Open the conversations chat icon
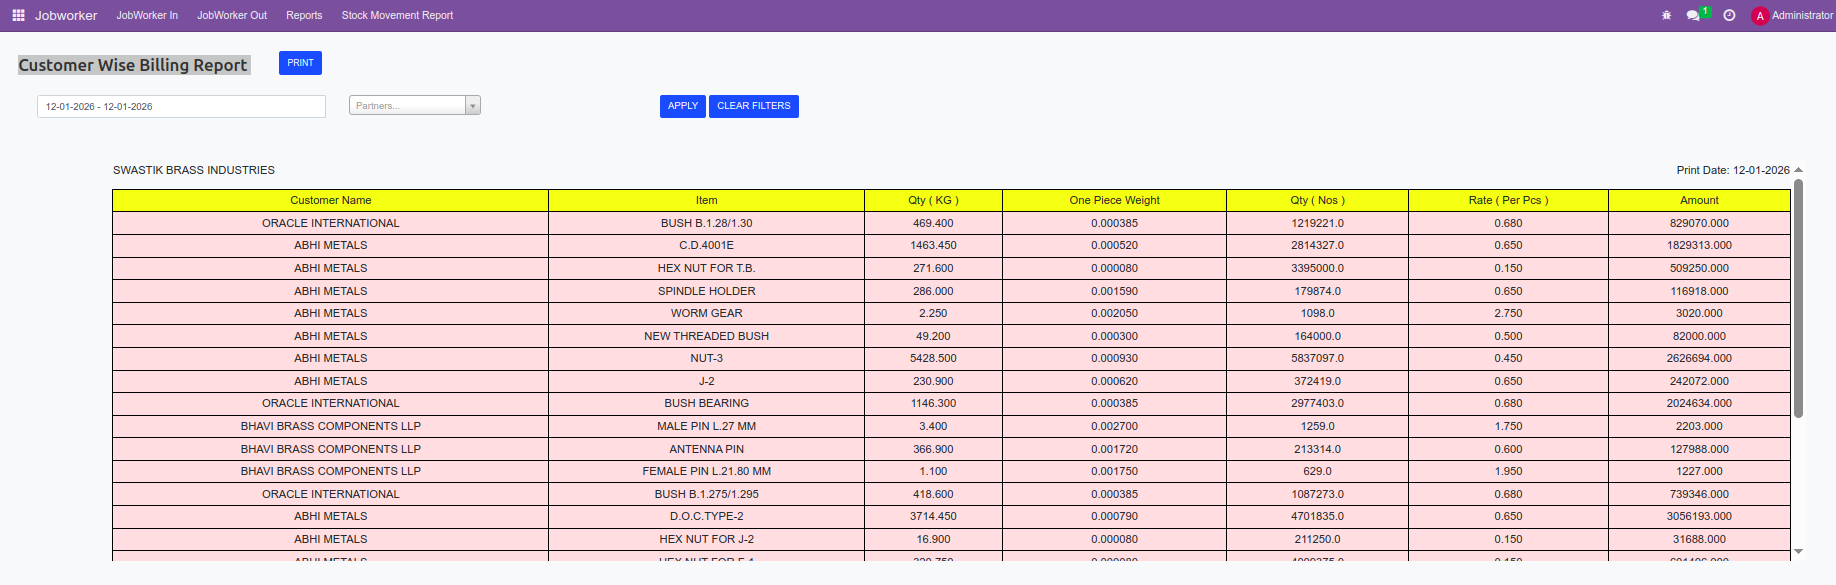Screen dimensions: 1836x585 coord(1693,16)
